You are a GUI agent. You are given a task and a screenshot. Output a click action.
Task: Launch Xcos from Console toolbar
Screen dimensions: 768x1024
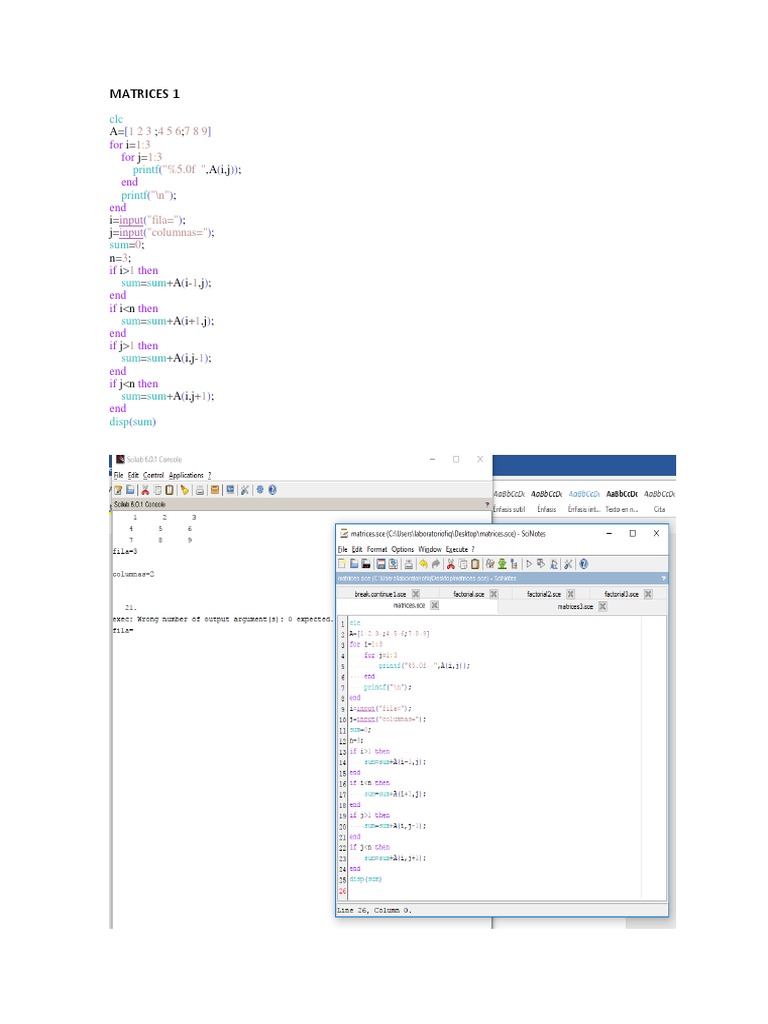pyautogui.click(x=229, y=490)
